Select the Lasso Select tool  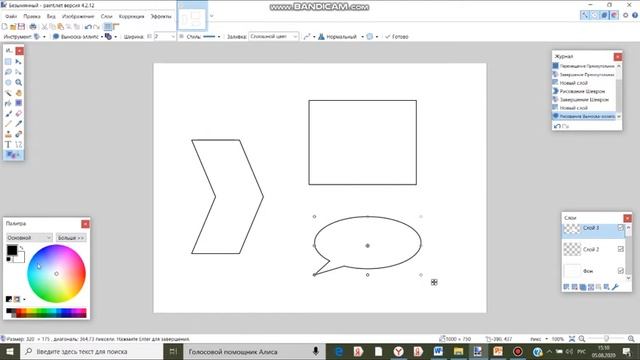click(x=8, y=72)
